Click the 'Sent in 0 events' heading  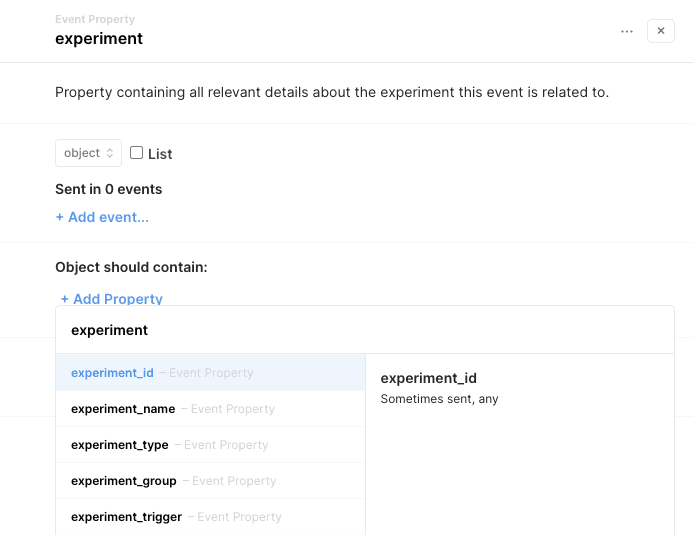108,189
